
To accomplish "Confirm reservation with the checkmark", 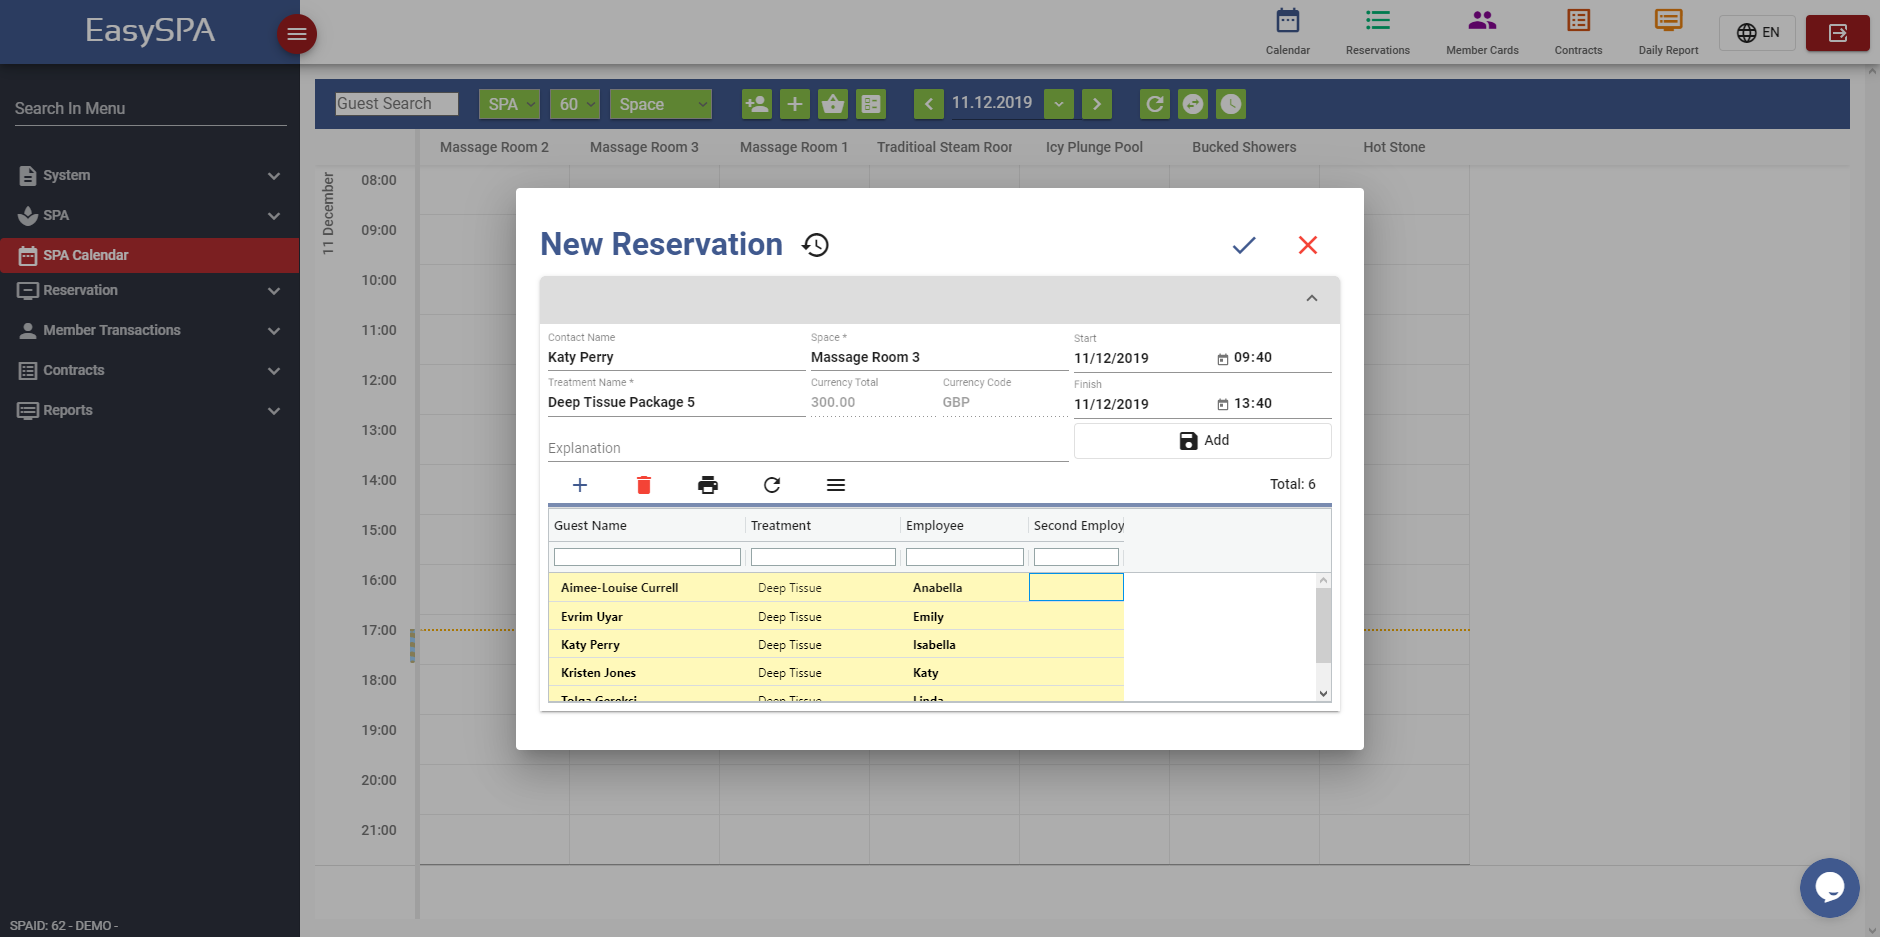I will point(1244,245).
